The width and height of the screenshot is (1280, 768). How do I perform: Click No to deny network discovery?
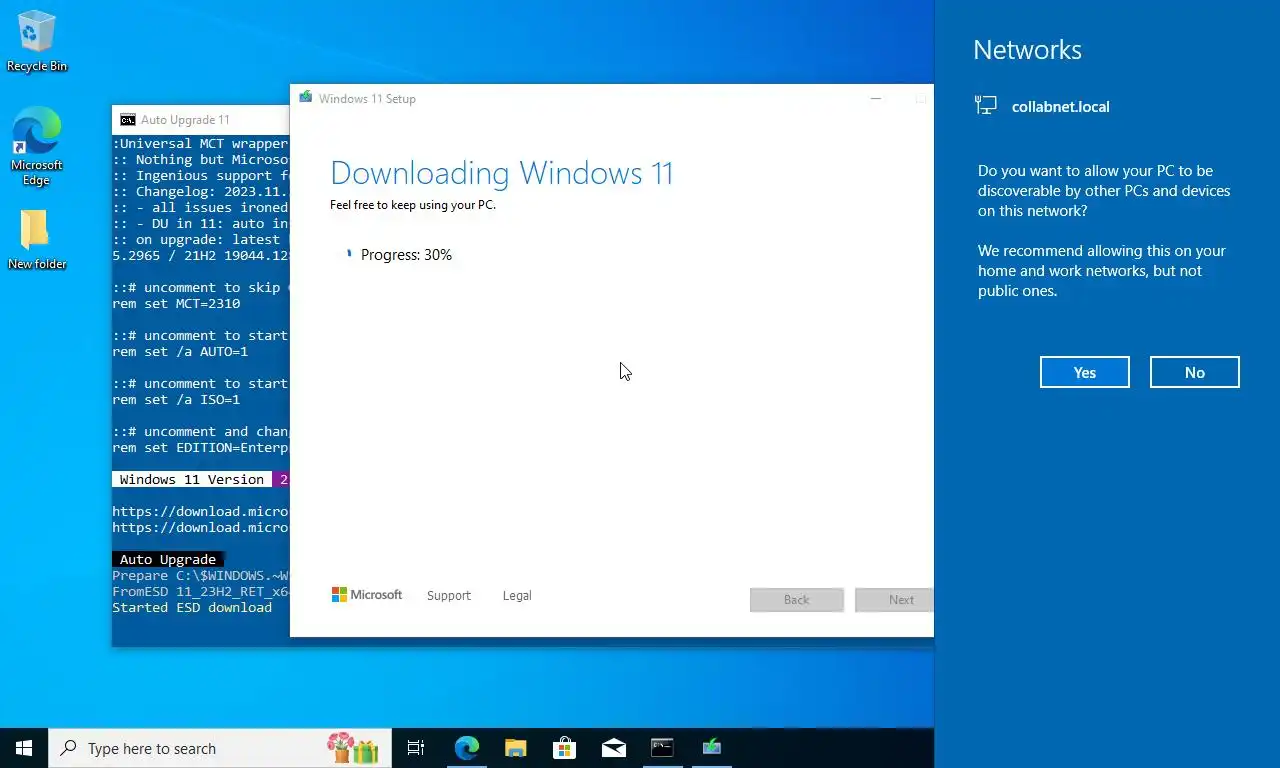tap(1195, 372)
